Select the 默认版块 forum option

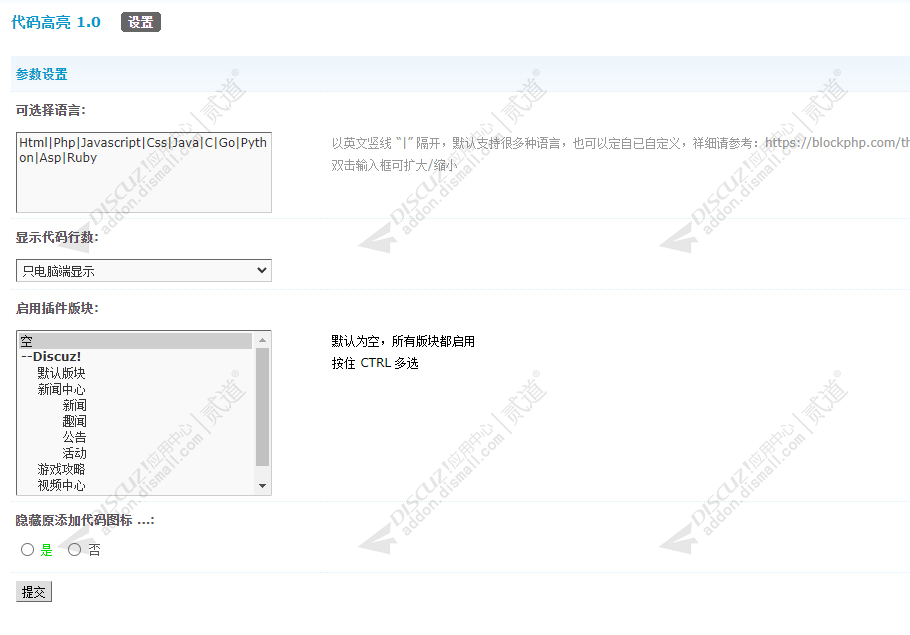pyautogui.click(x=136, y=373)
